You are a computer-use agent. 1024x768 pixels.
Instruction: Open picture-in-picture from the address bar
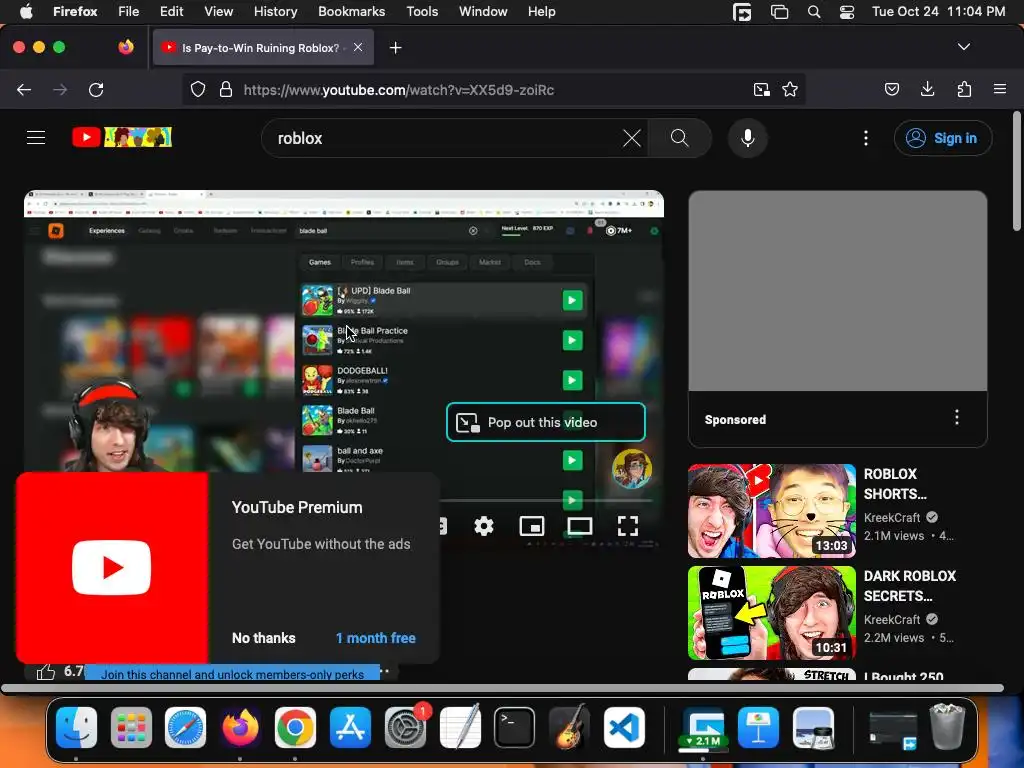[x=761, y=89]
